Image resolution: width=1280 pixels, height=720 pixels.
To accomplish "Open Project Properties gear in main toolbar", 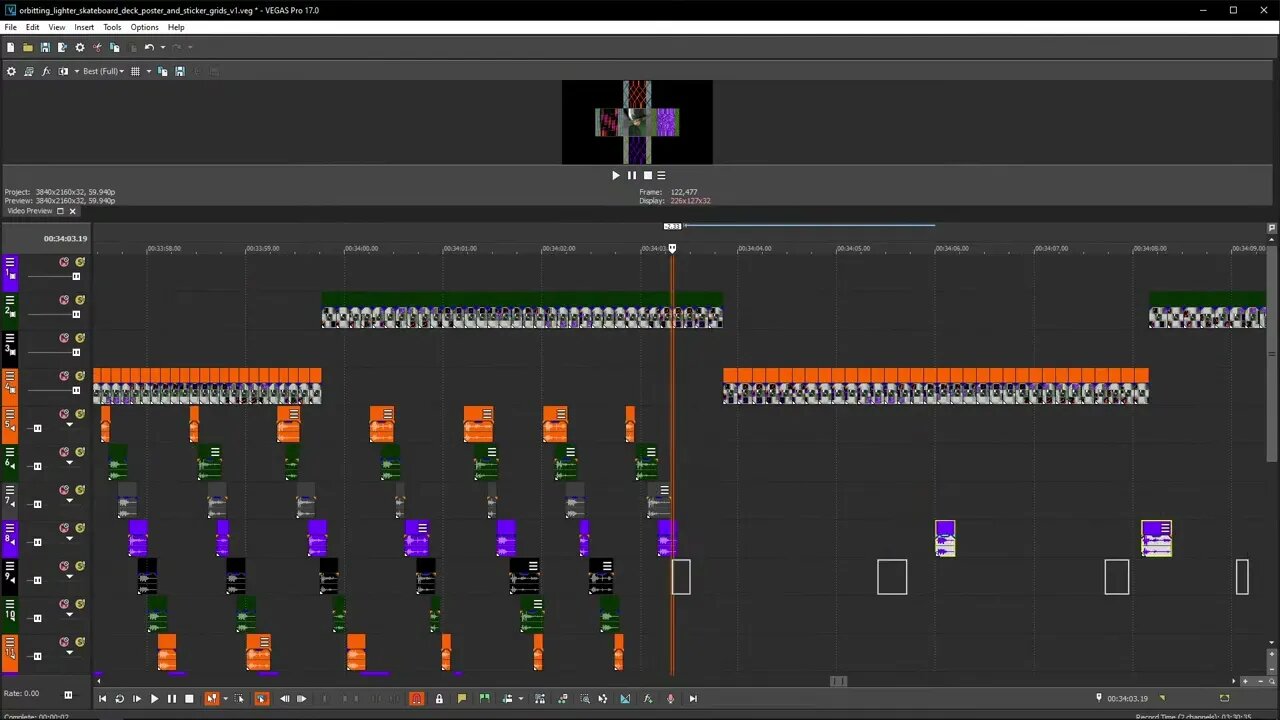I will (x=80, y=47).
